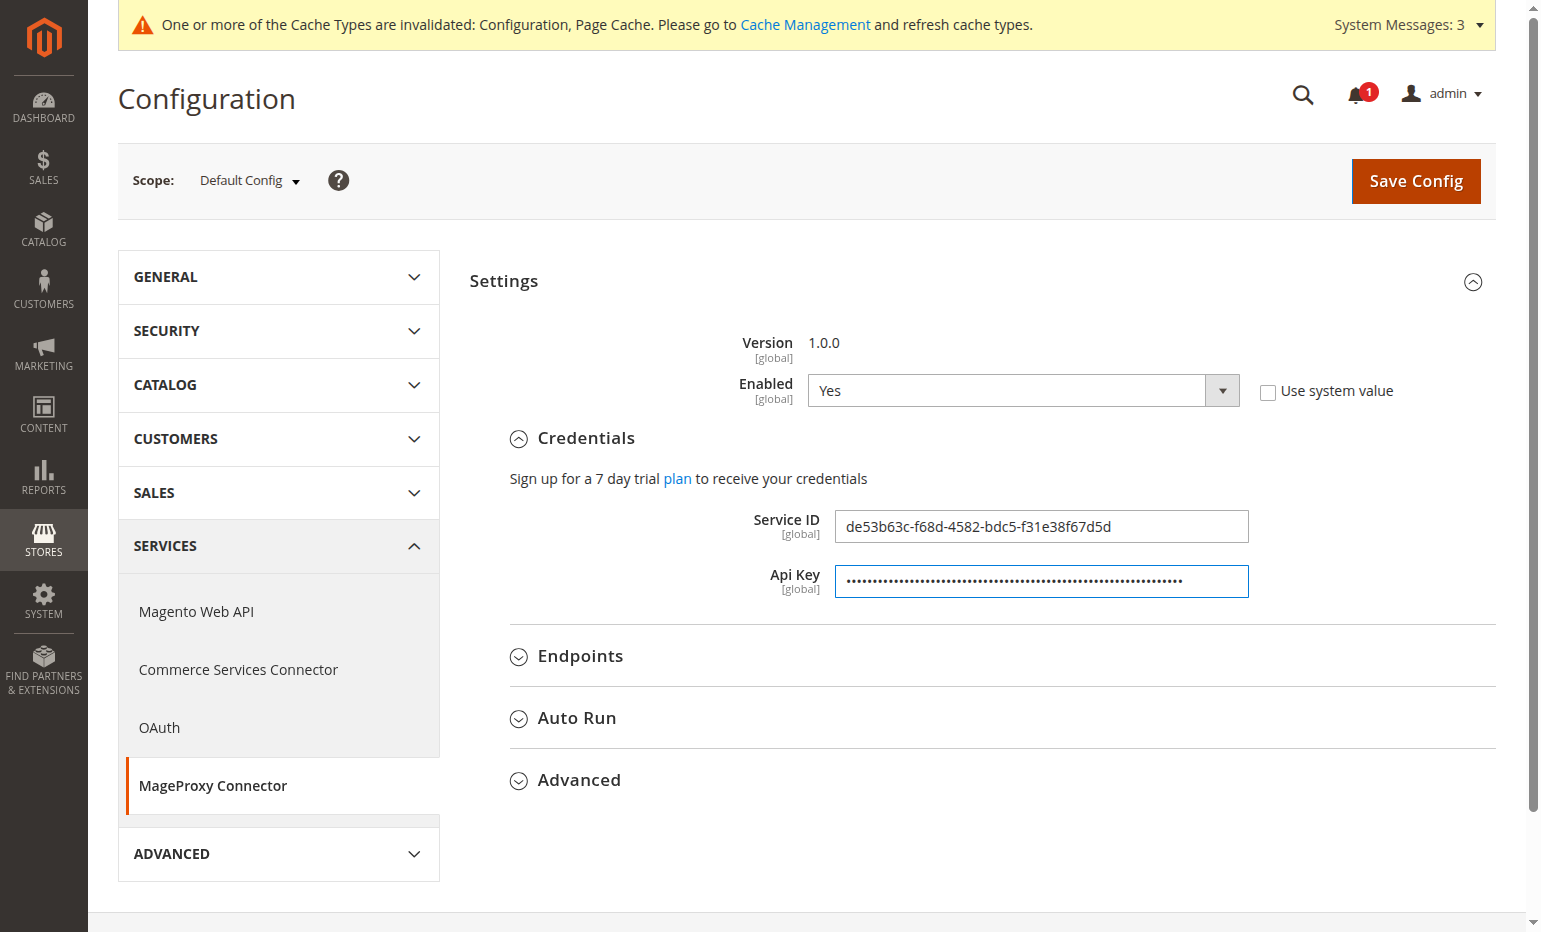
Task: Open the trial plan link
Action: pyautogui.click(x=677, y=479)
